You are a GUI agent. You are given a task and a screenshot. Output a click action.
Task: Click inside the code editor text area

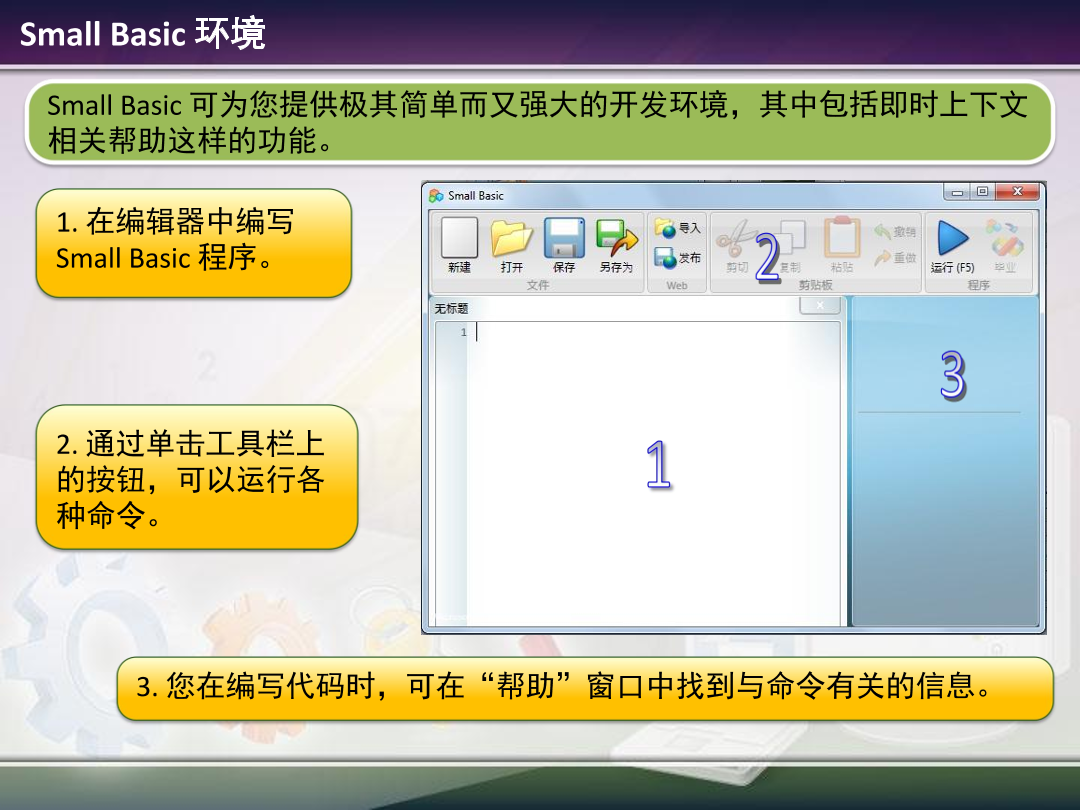(x=650, y=470)
